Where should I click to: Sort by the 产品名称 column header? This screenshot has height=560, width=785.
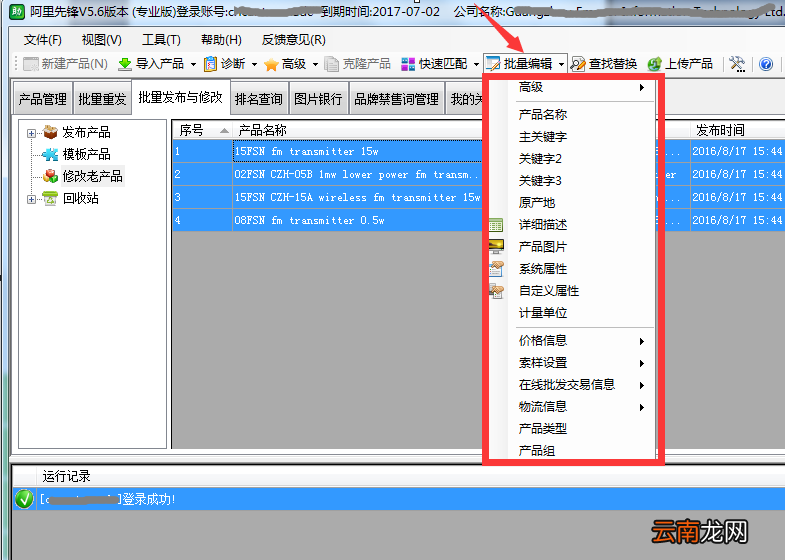[358, 130]
